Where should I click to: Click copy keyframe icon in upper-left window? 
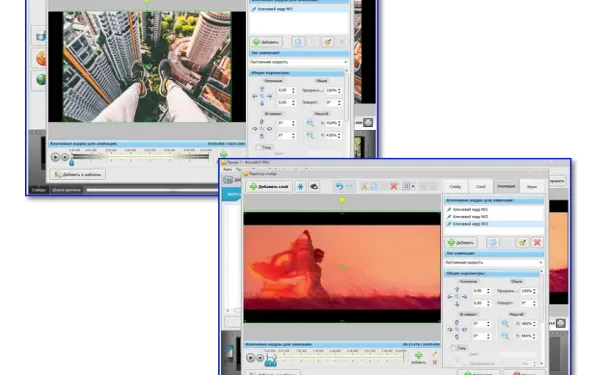coord(298,42)
